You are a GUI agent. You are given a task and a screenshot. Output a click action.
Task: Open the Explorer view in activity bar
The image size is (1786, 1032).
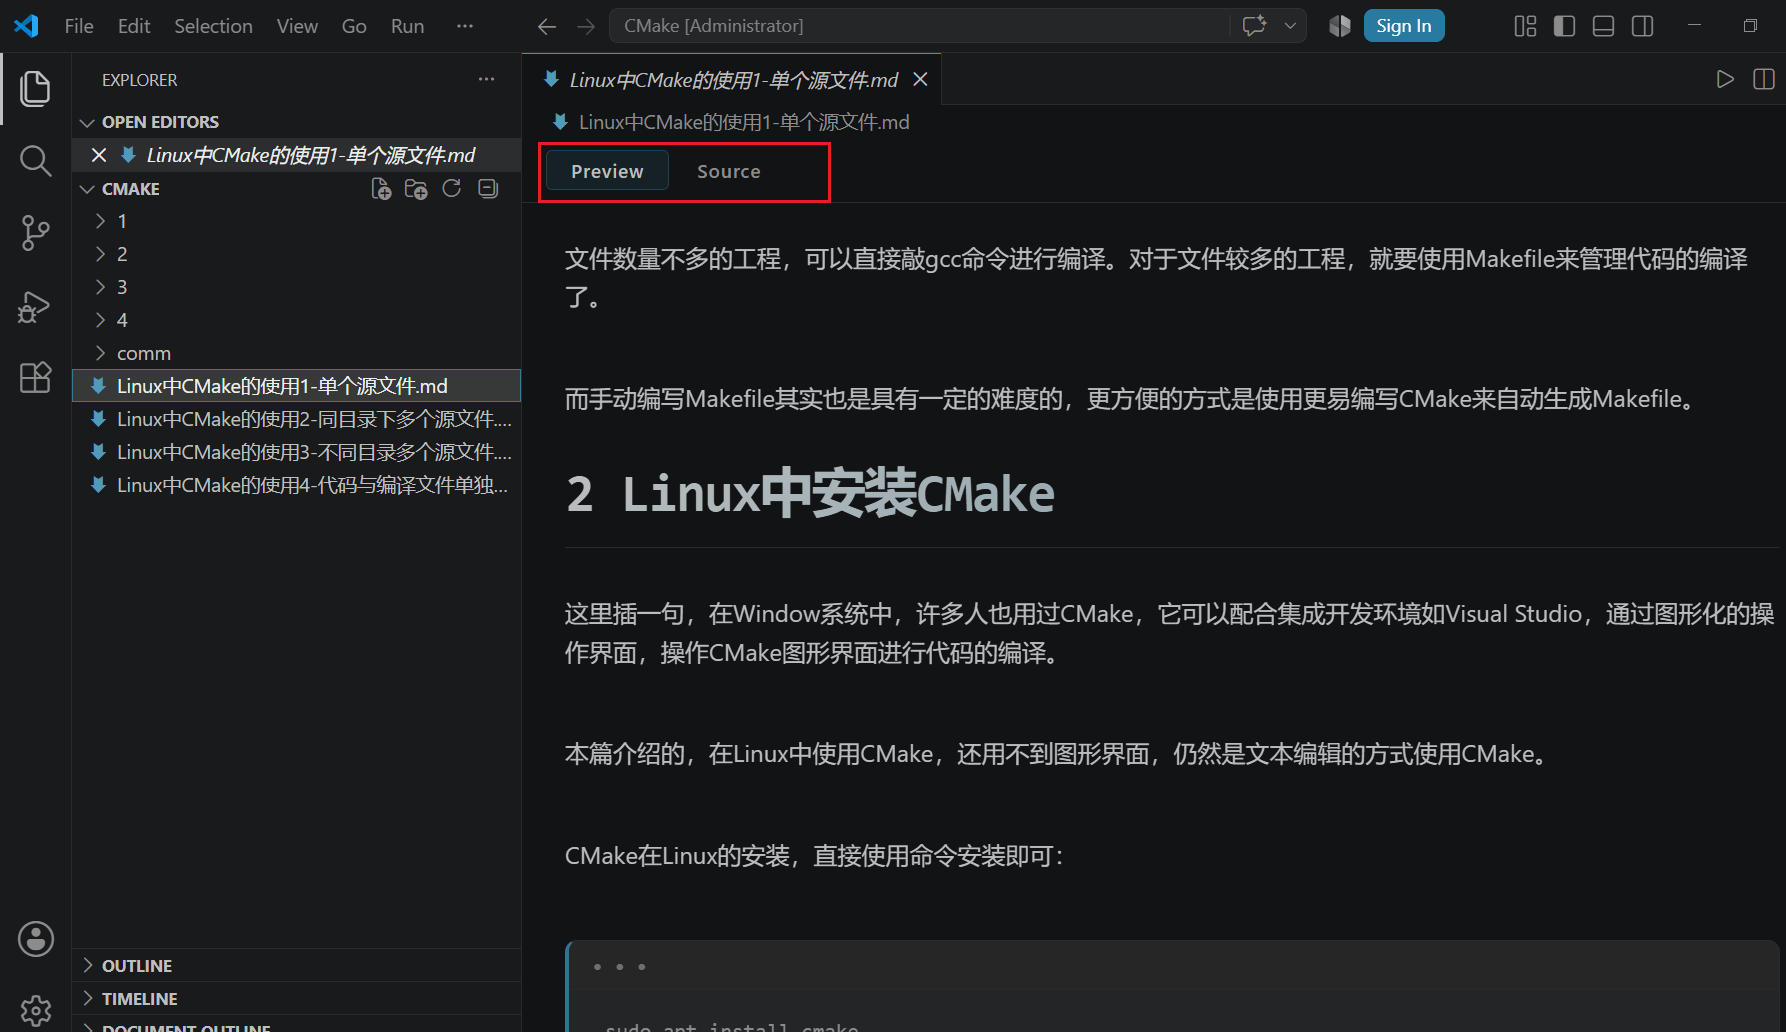click(x=35, y=88)
